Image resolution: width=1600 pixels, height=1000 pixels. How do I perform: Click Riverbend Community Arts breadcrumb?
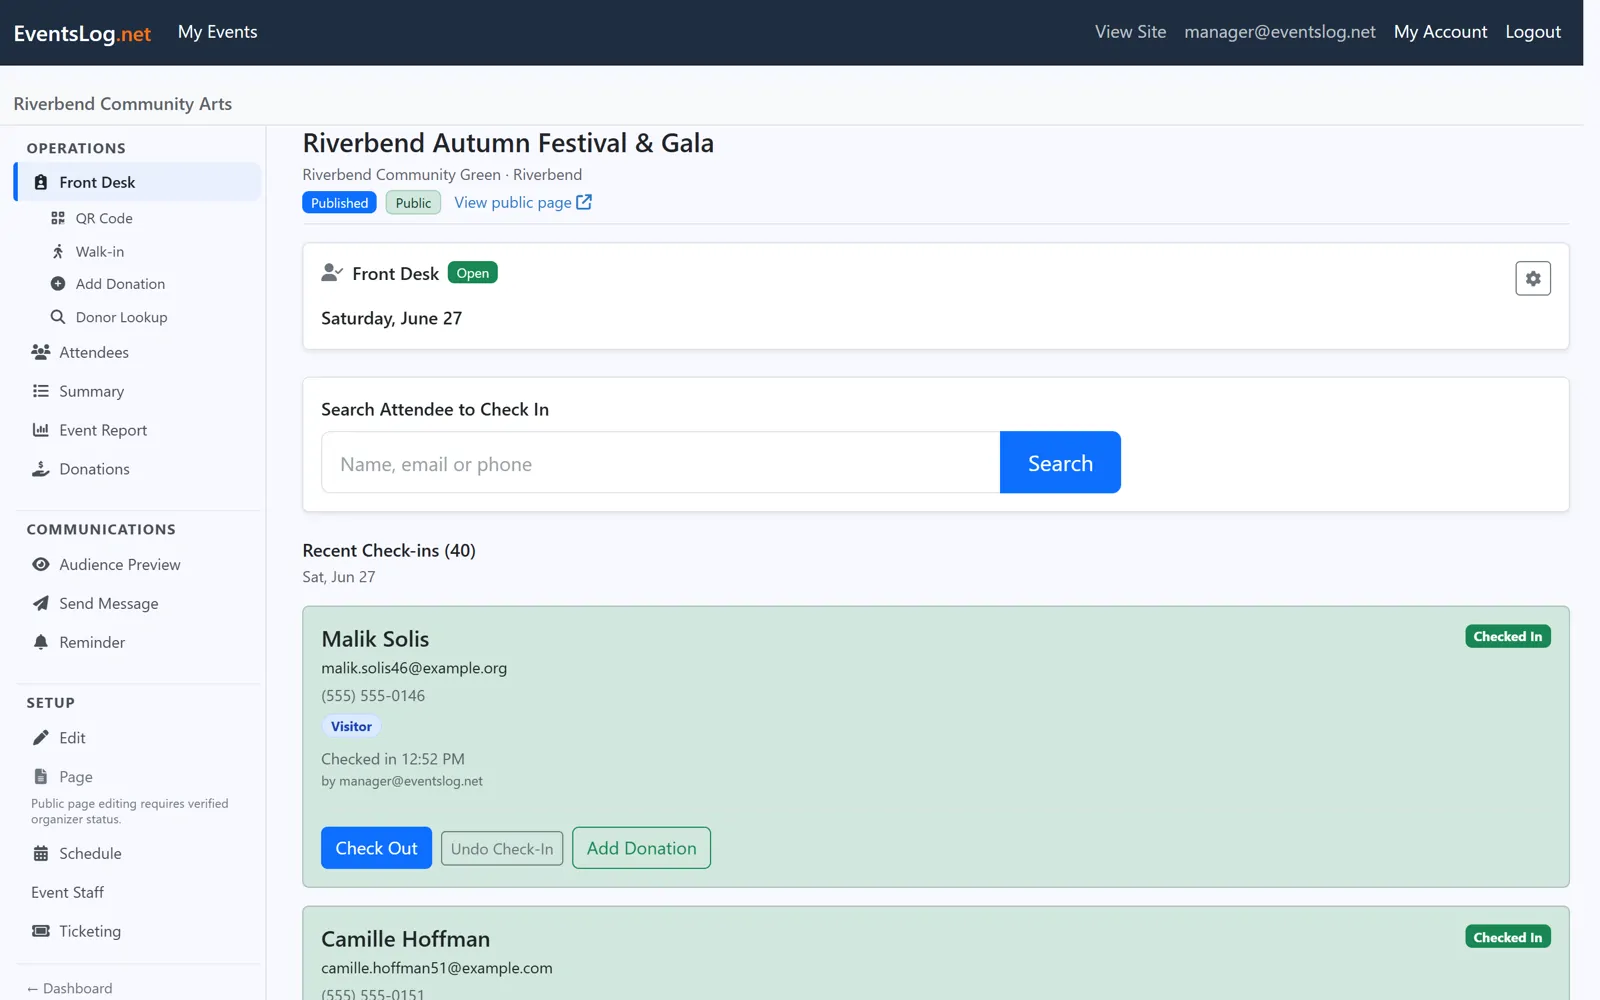(x=123, y=104)
